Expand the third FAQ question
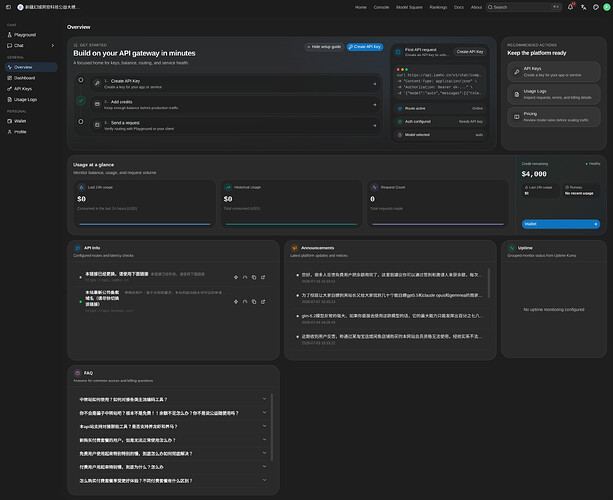Image resolution: width=613 pixels, height=500 pixels. tap(172, 426)
